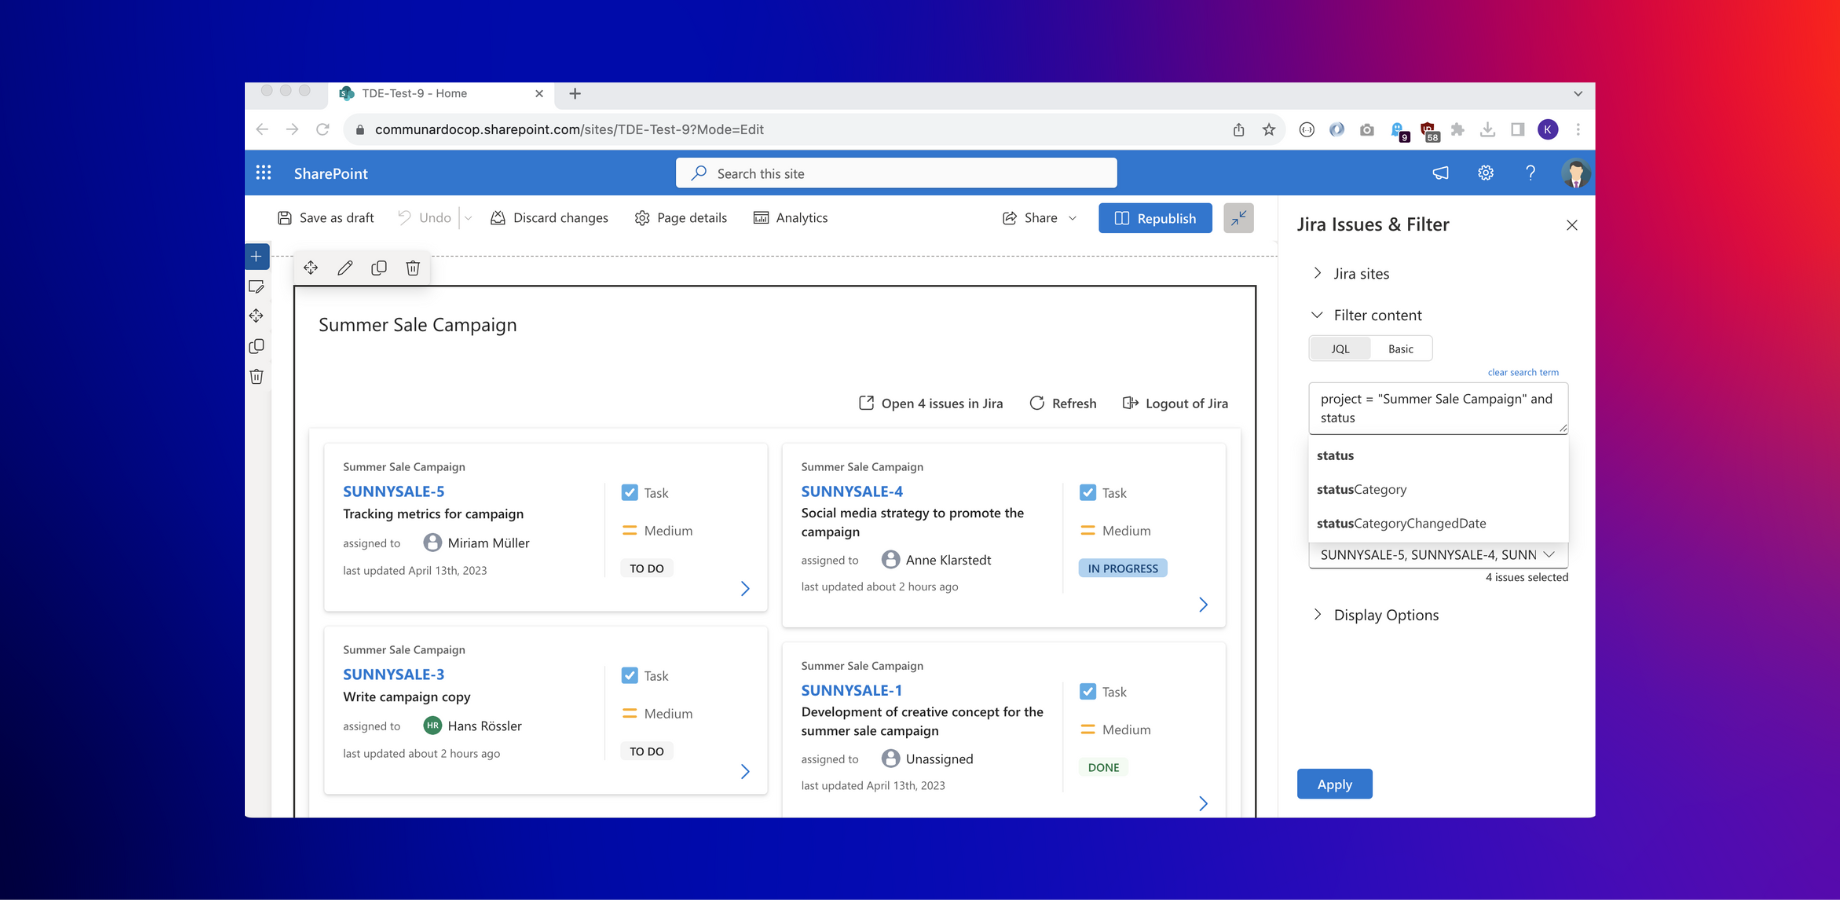Click the Task checkbox icon on SUNNYSALE-3

630,676
